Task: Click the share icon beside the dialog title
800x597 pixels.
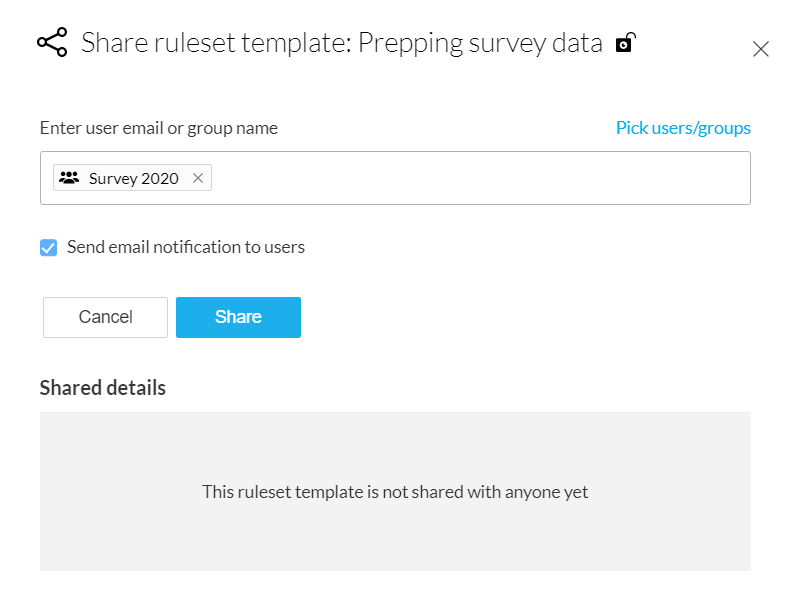Action: coord(52,43)
